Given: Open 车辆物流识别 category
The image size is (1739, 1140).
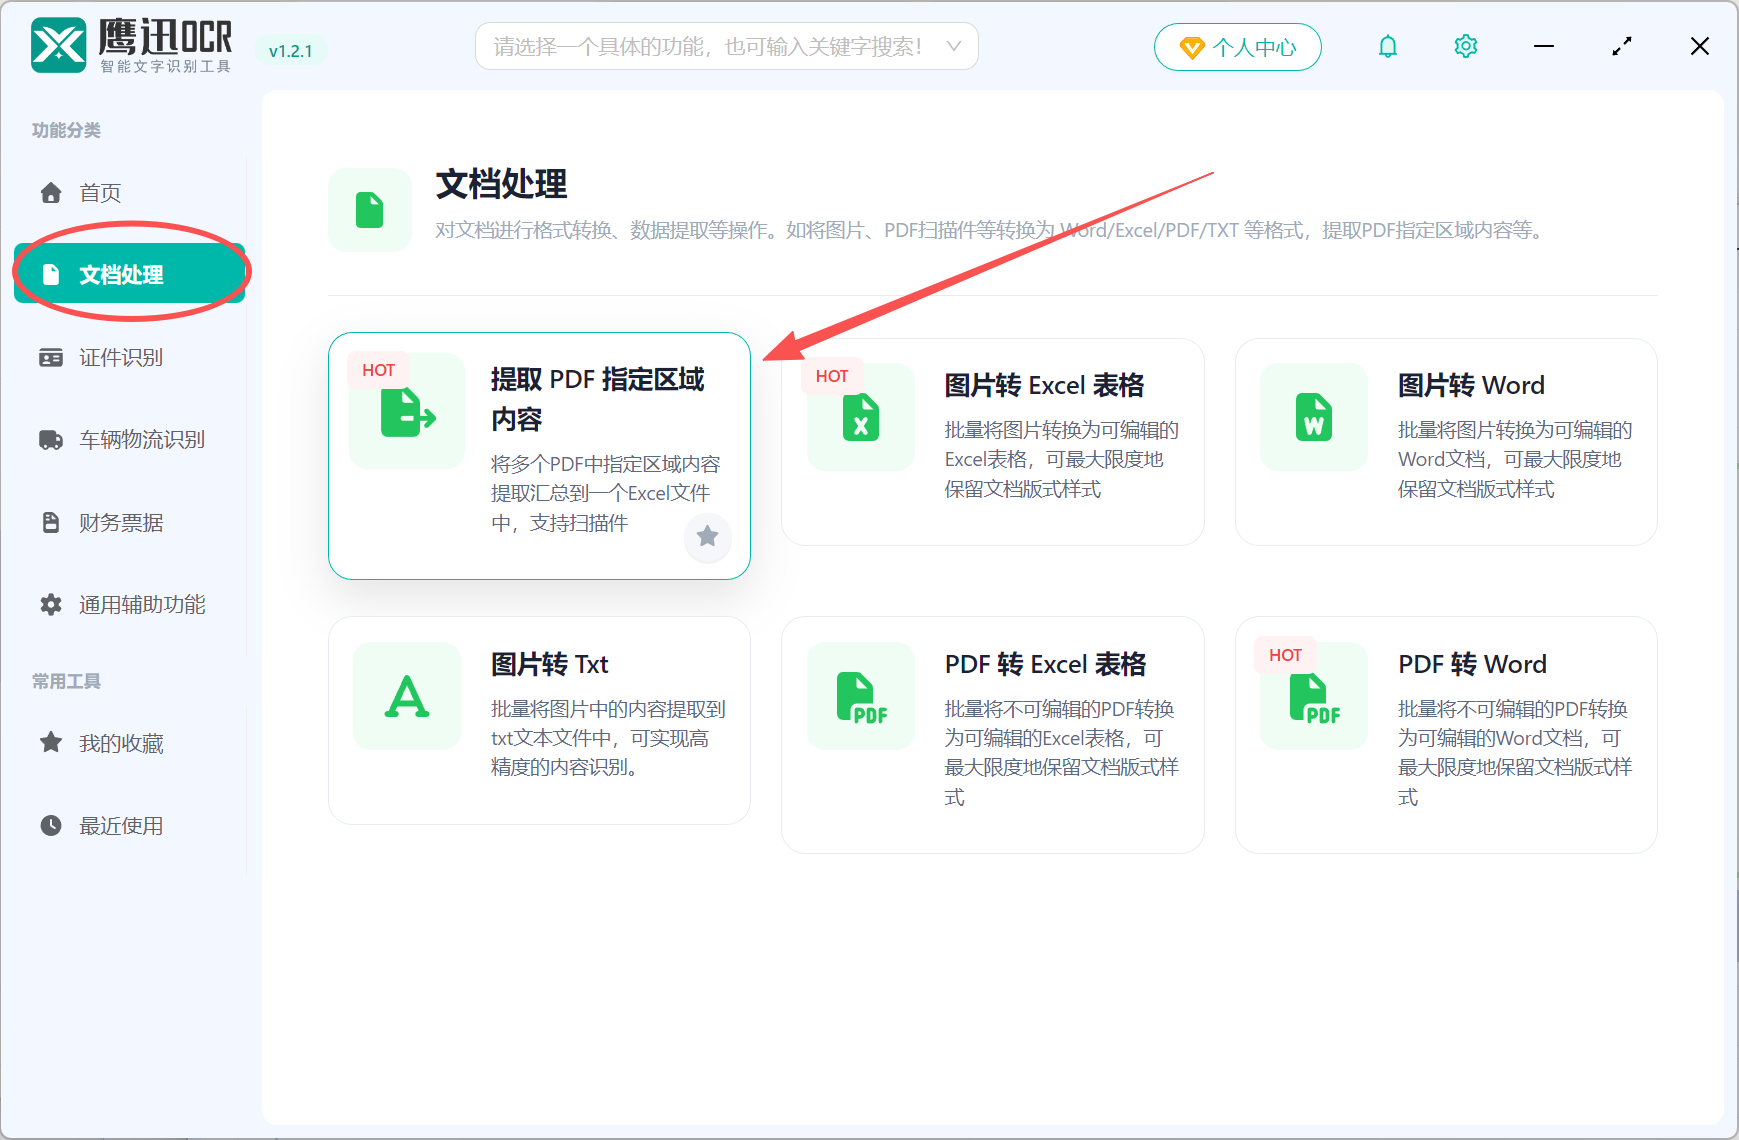Looking at the screenshot, I should click(129, 440).
